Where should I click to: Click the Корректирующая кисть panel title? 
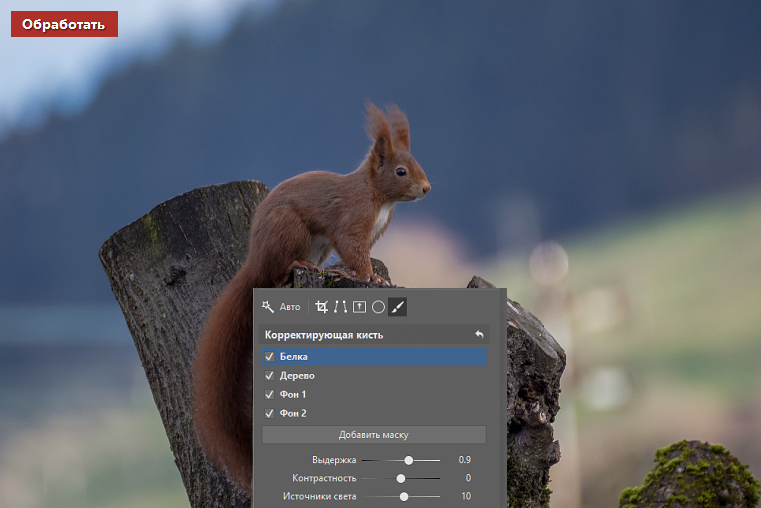tap(324, 335)
